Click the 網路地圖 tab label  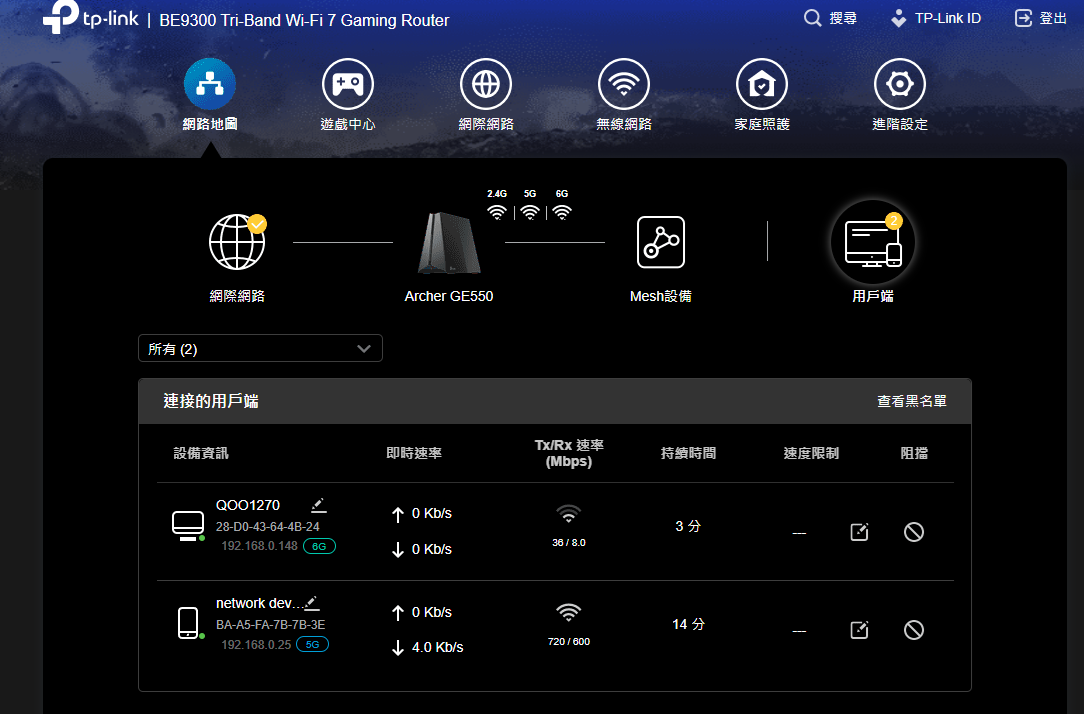pyautogui.click(x=209, y=124)
